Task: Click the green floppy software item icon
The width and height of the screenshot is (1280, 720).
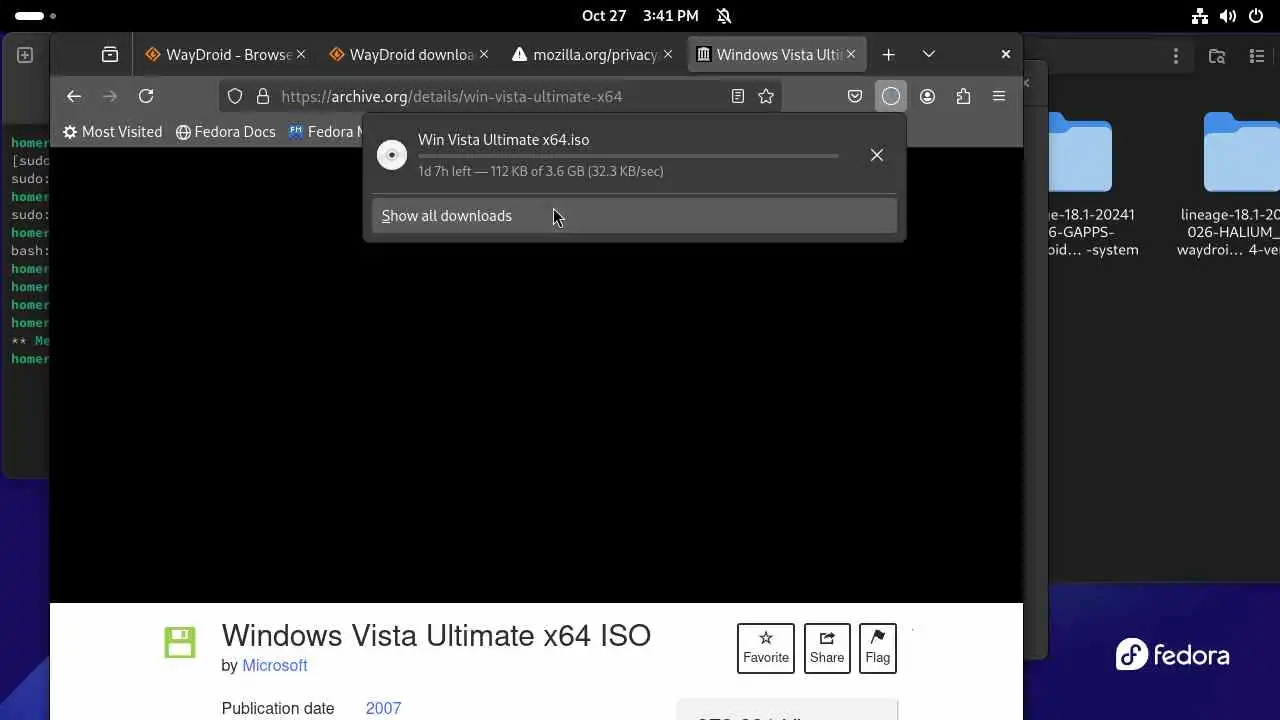Action: click(x=180, y=643)
